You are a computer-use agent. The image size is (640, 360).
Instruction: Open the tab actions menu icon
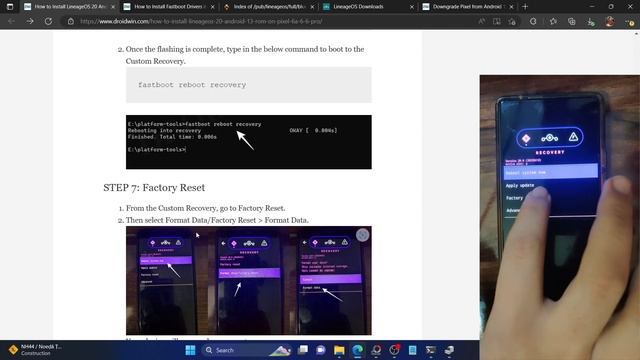coord(10,7)
